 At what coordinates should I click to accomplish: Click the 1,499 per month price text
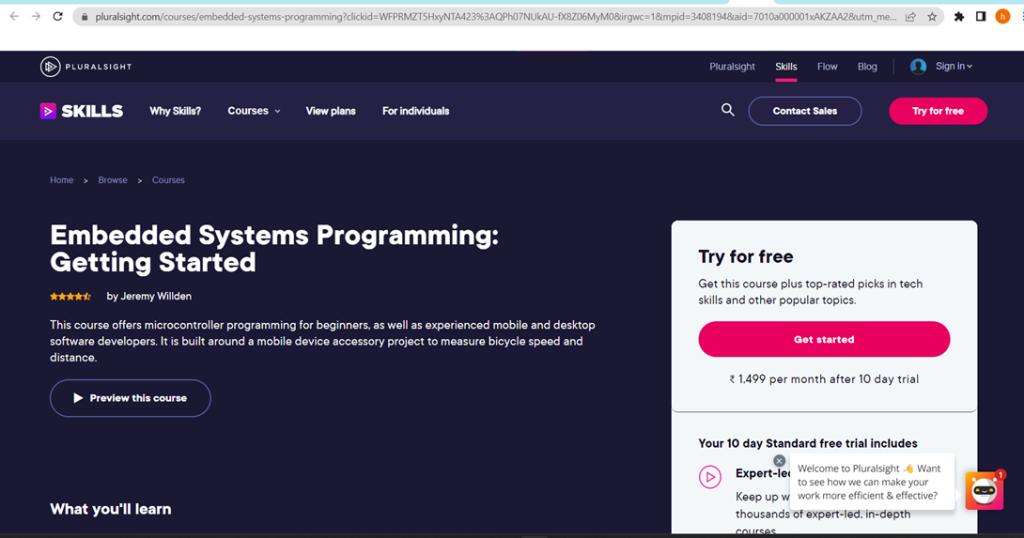(824, 379)
